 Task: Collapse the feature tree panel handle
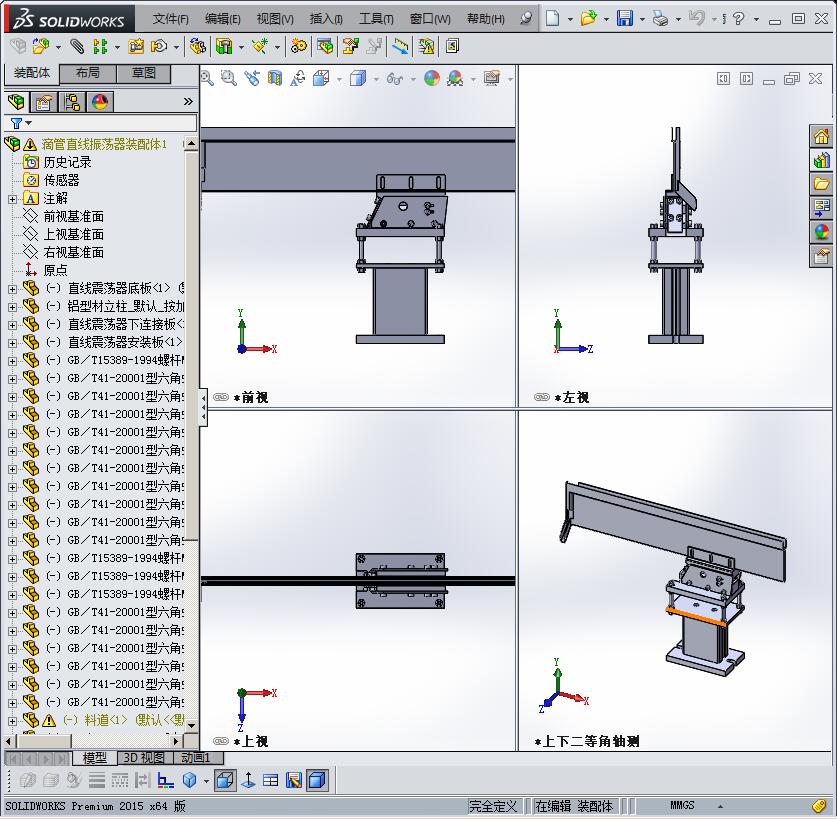203,407
